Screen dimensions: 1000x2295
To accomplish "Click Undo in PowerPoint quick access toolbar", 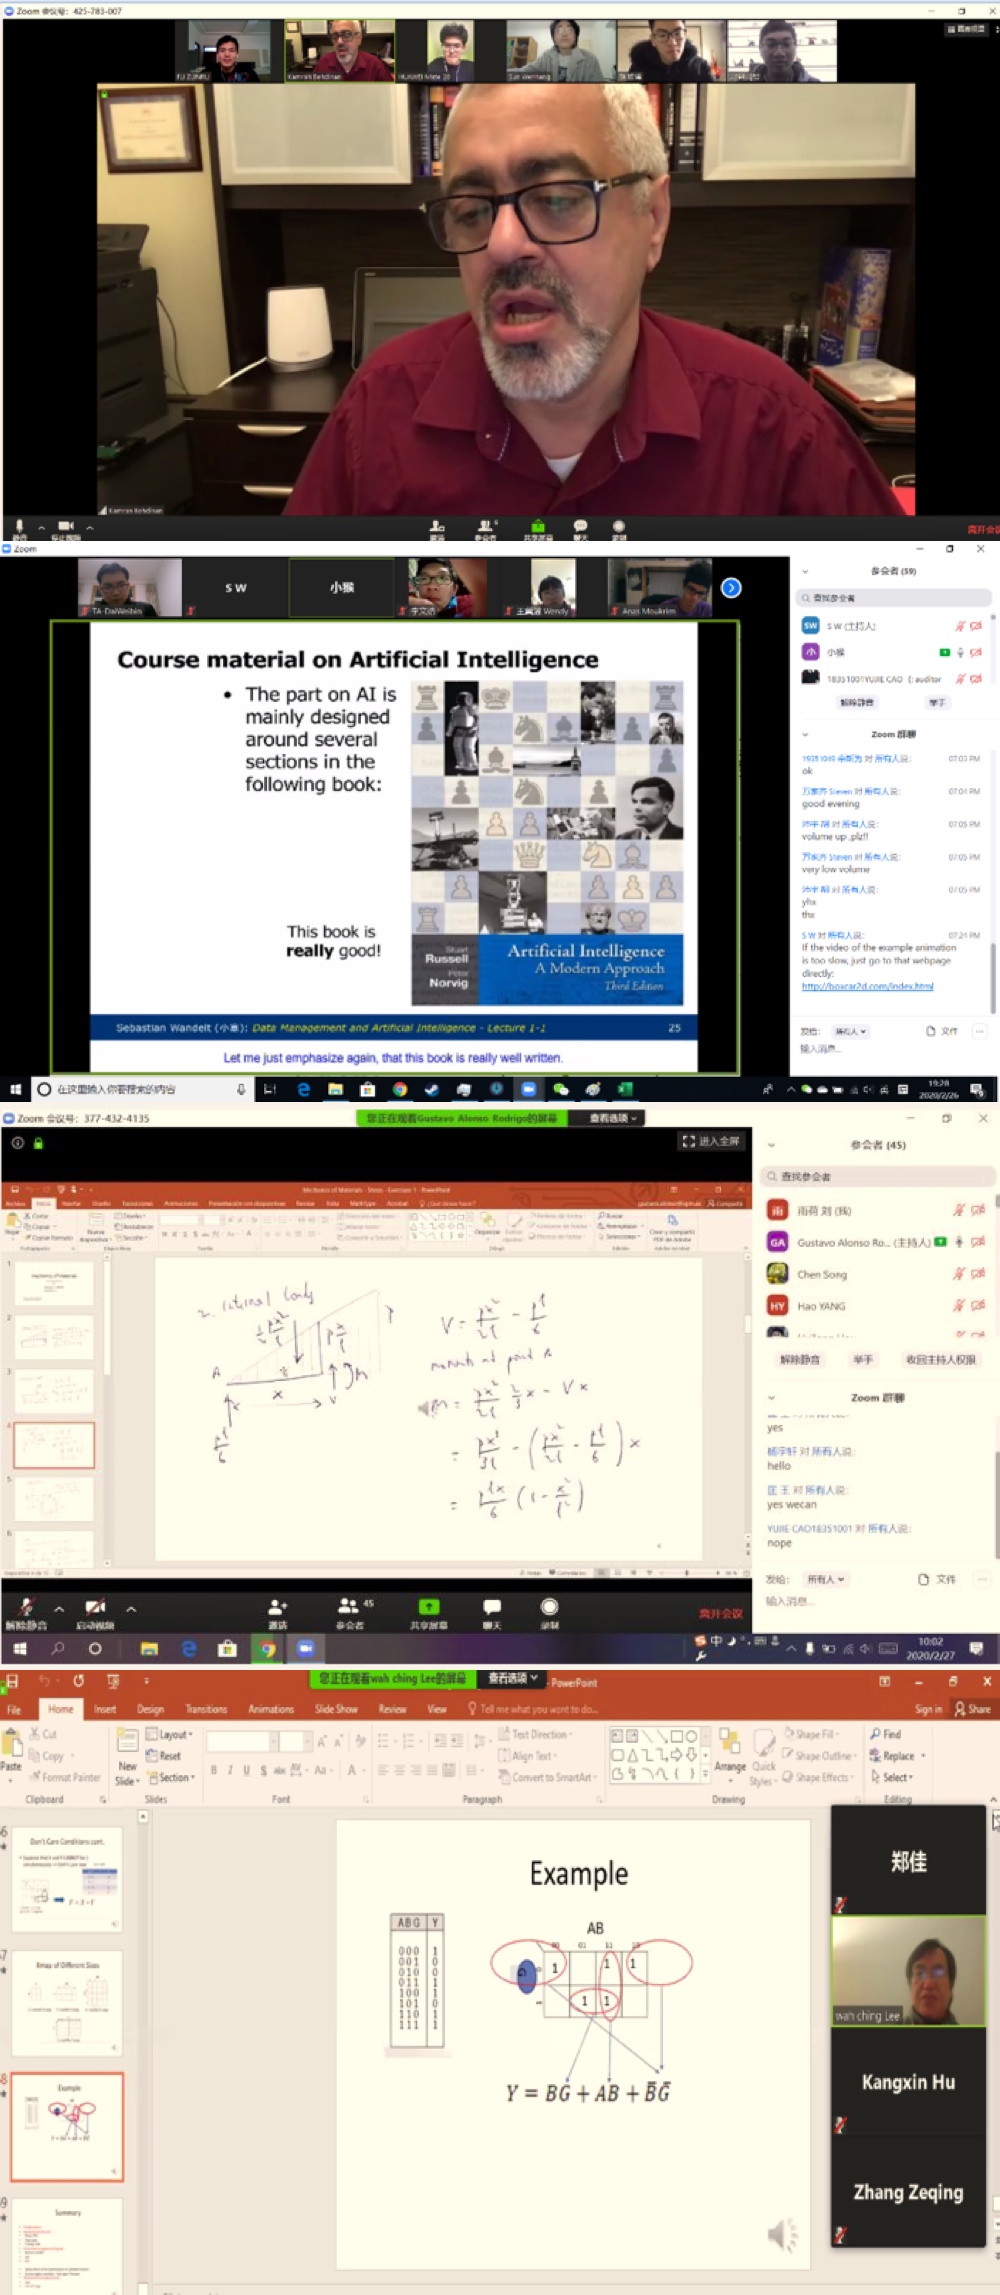I will click(44, 1681).
